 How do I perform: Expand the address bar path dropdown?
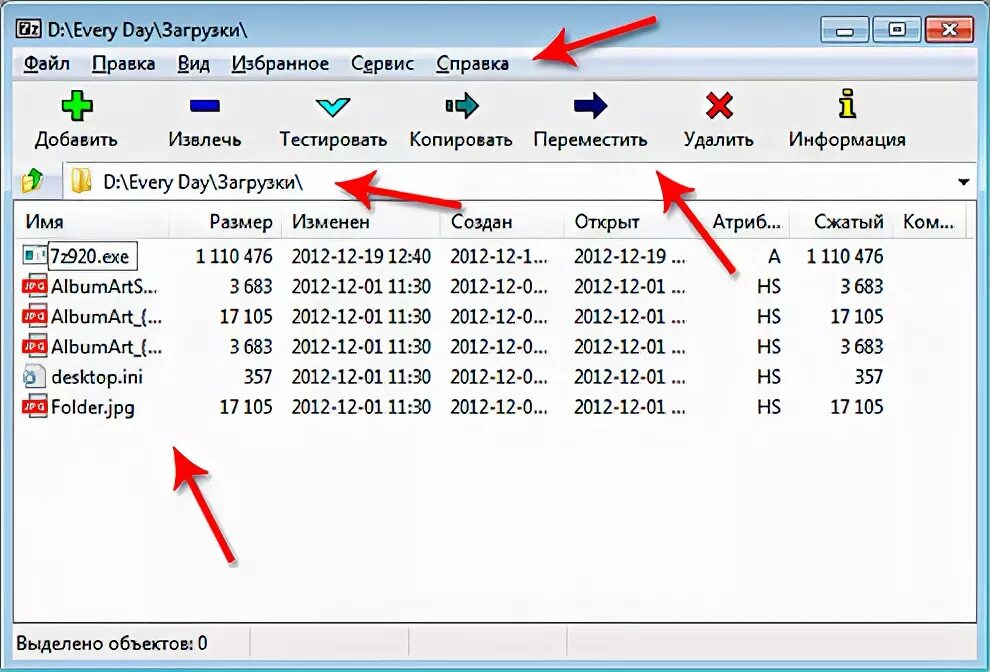pos(963,182)
